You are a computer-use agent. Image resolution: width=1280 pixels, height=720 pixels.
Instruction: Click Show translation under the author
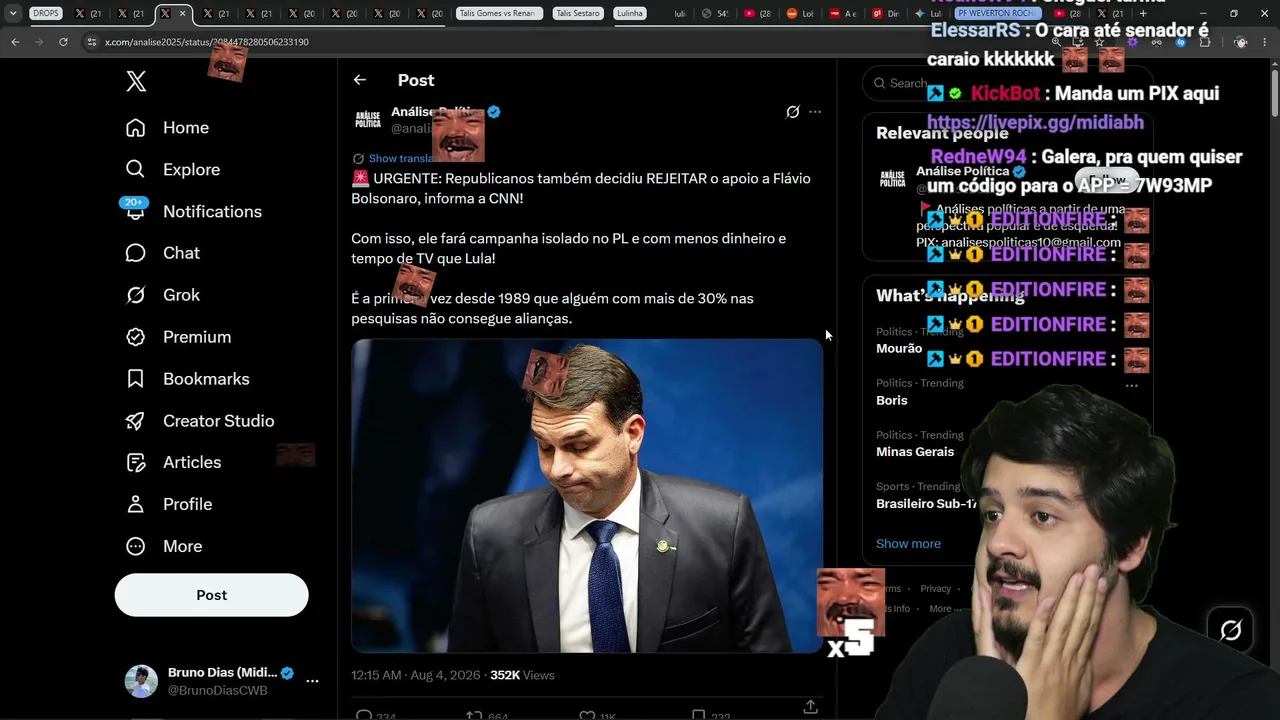[401, 158]
